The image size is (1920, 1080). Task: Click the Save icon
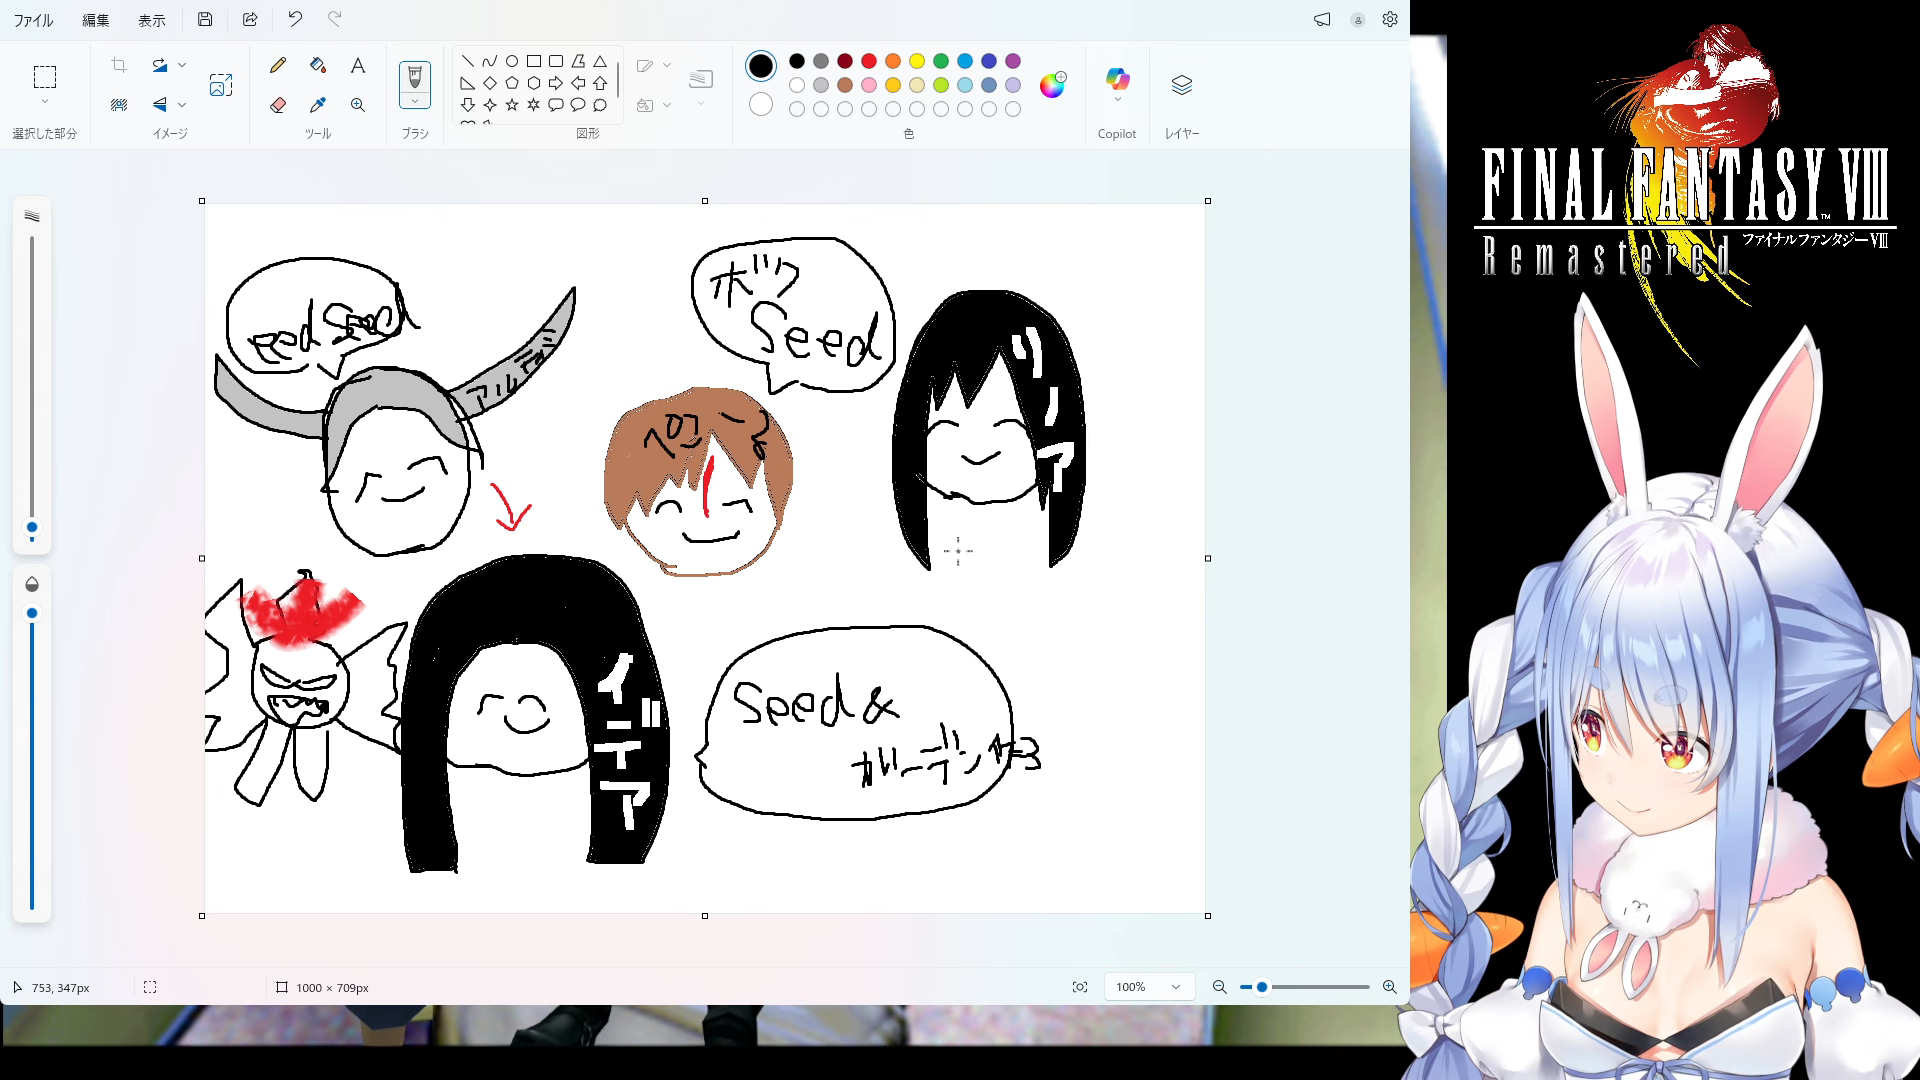coord(205,19)
